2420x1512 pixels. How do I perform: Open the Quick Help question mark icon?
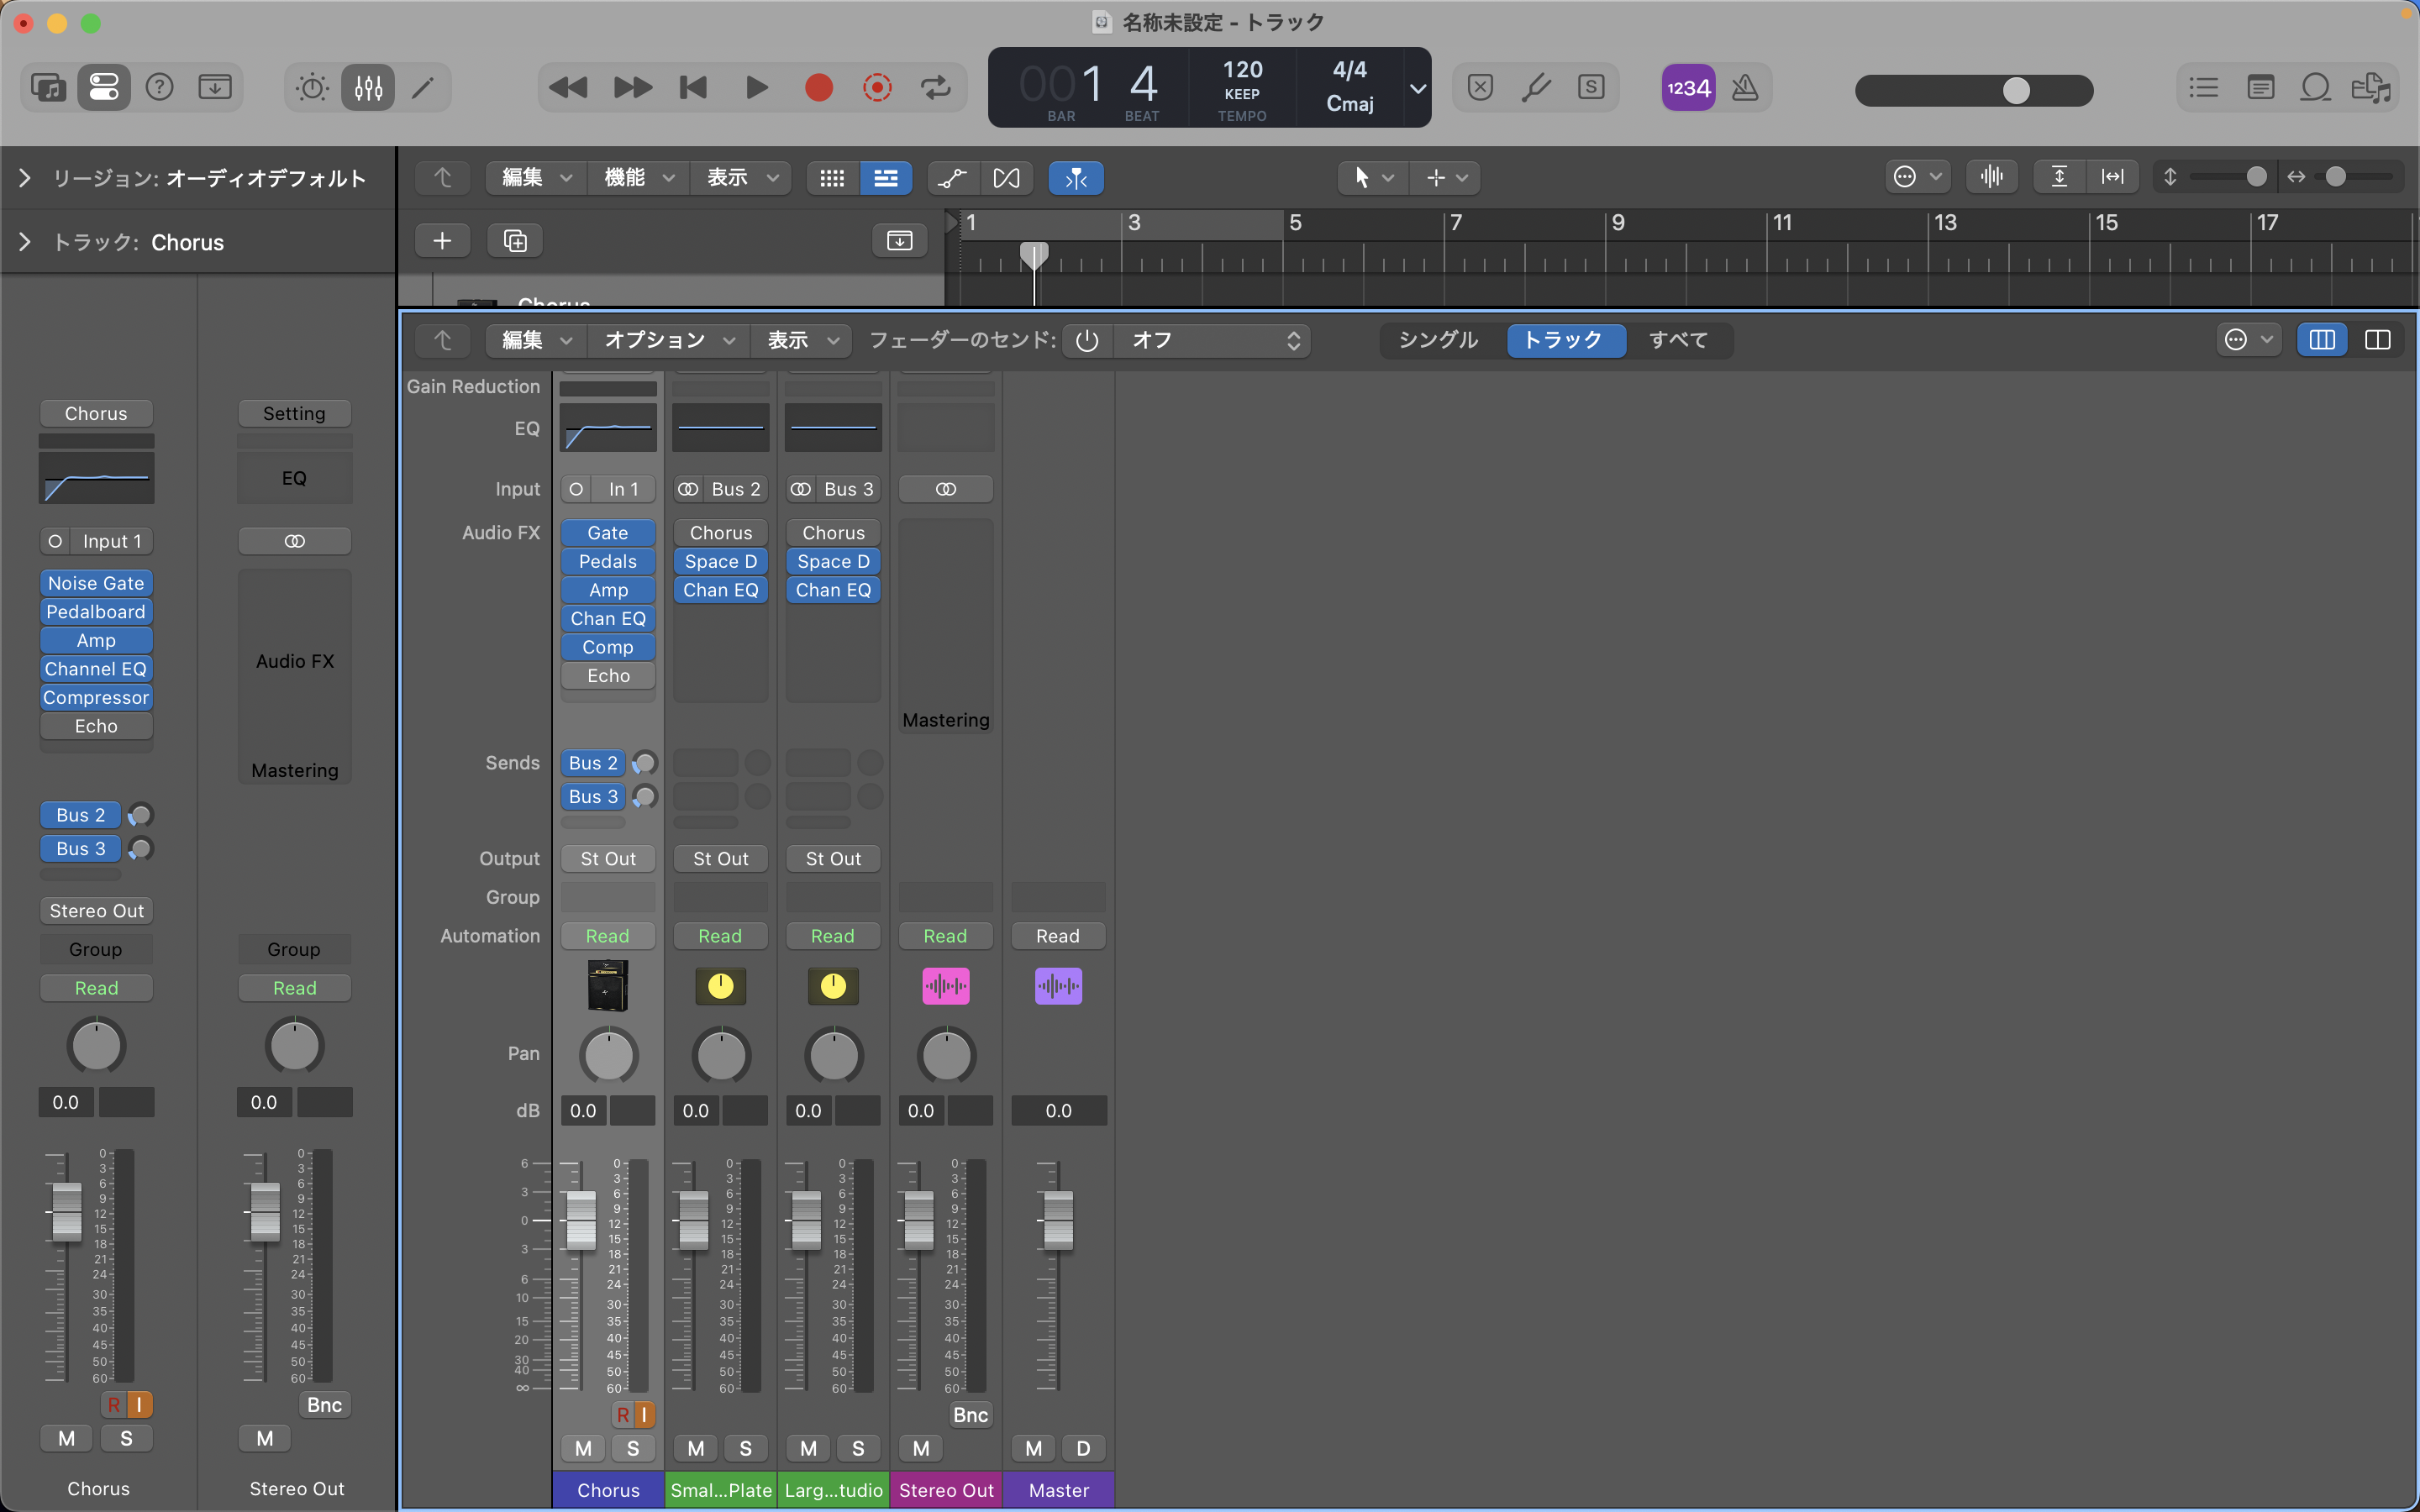[x=160, y=88]
